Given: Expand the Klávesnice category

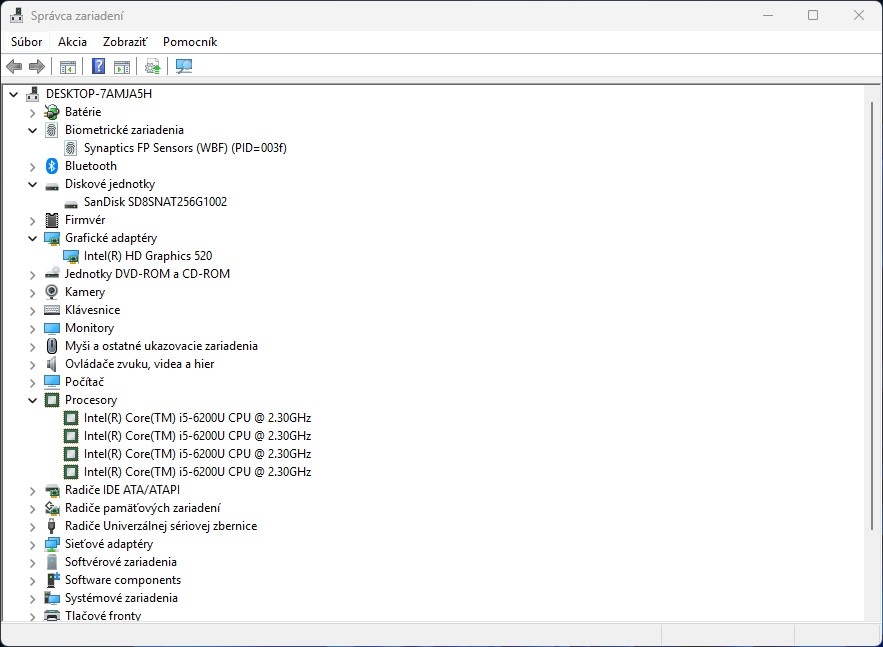Looking at the screenshot, I should tap(32, 310).
